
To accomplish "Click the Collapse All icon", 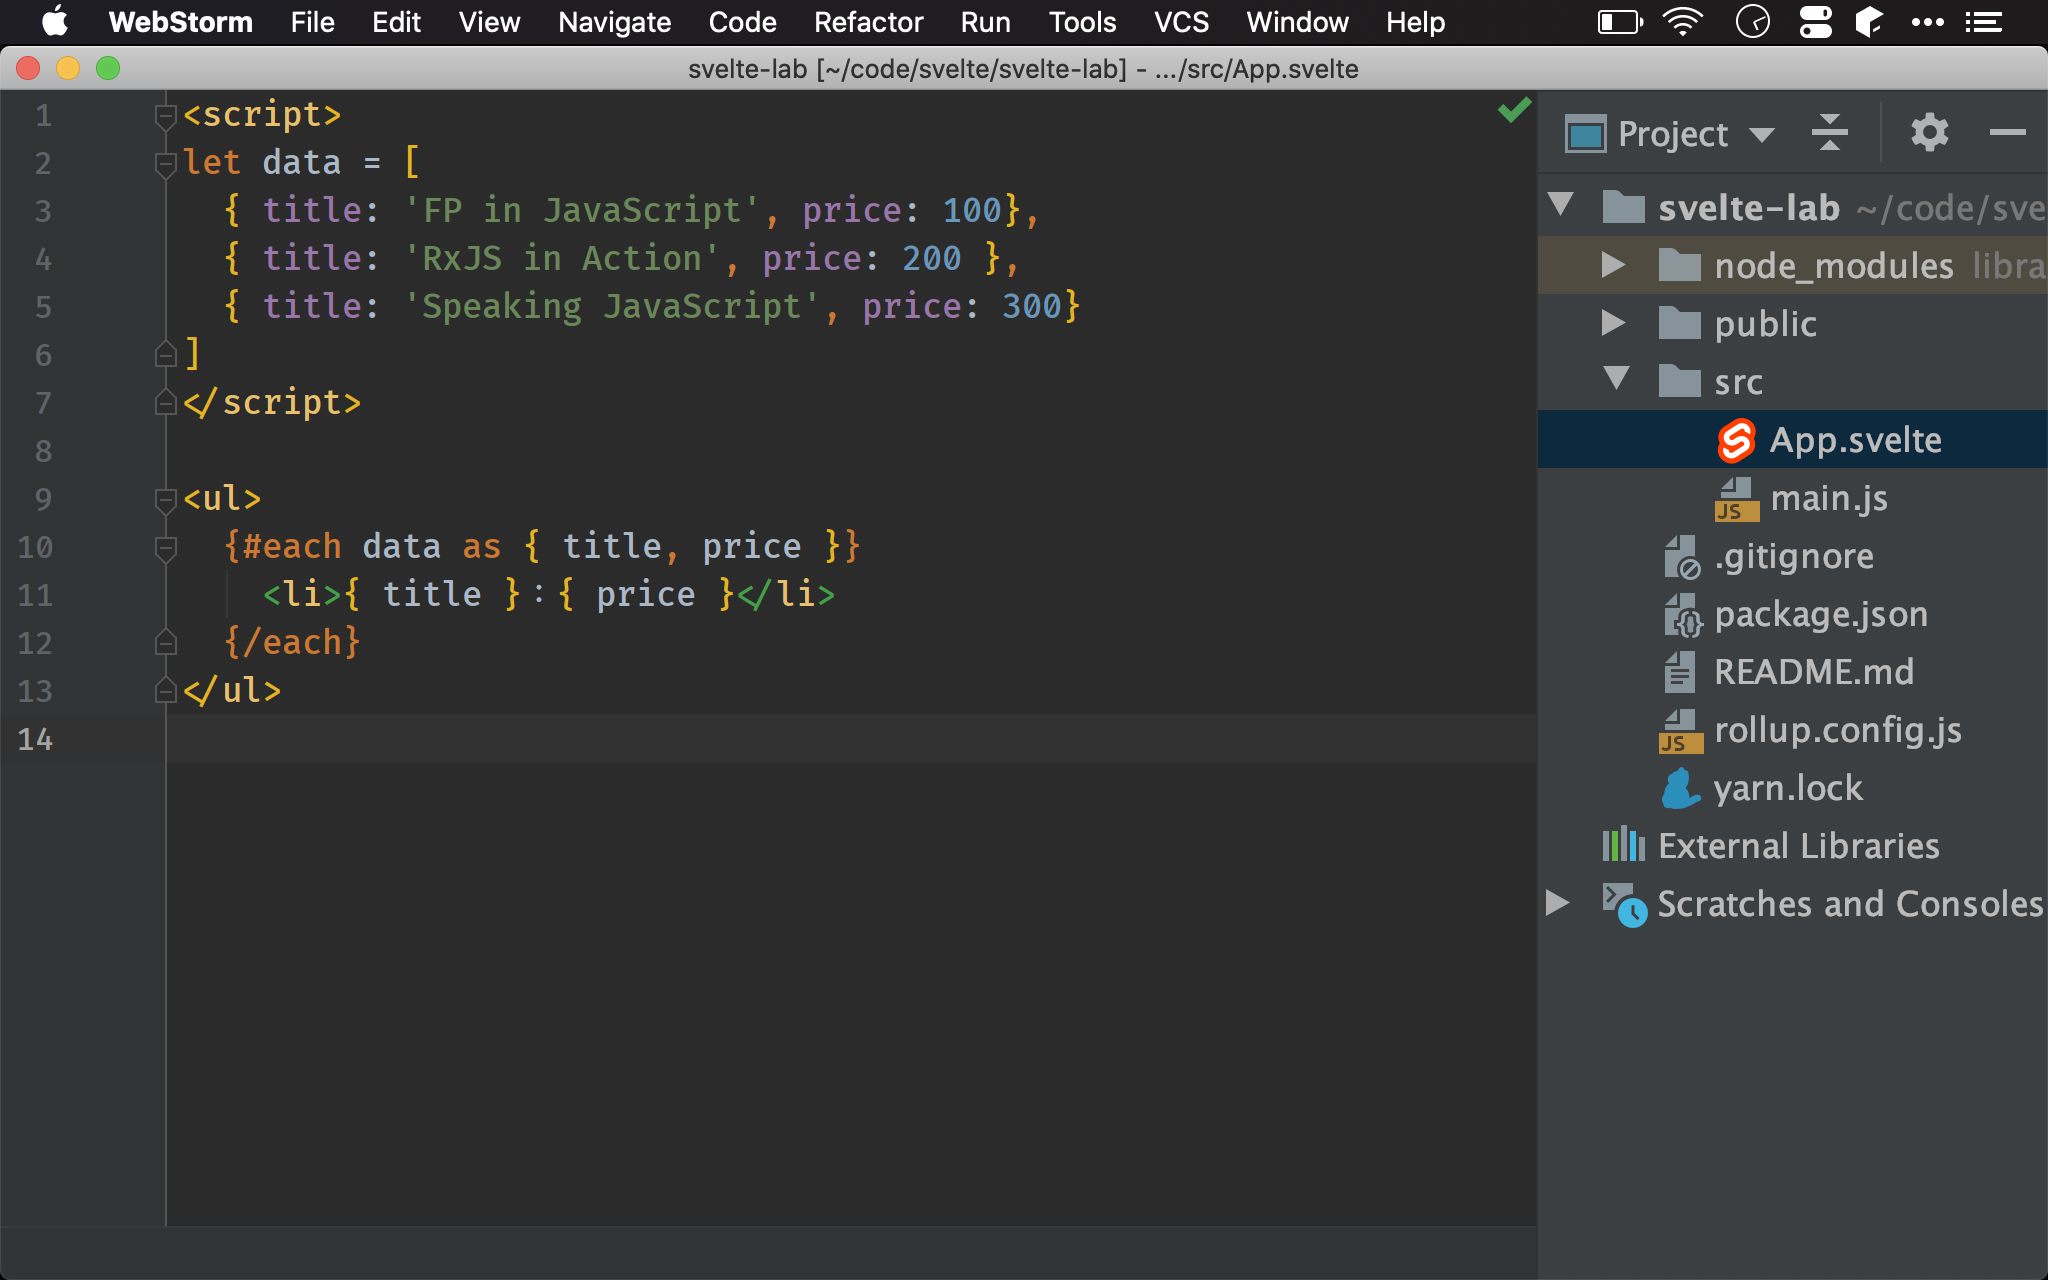I will point(1829,132).
